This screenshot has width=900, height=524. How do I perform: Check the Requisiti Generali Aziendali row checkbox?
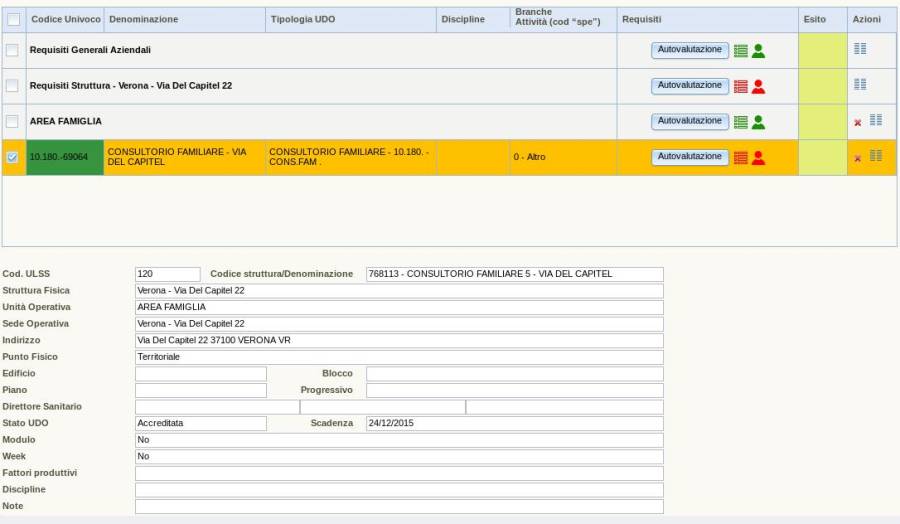13,50
